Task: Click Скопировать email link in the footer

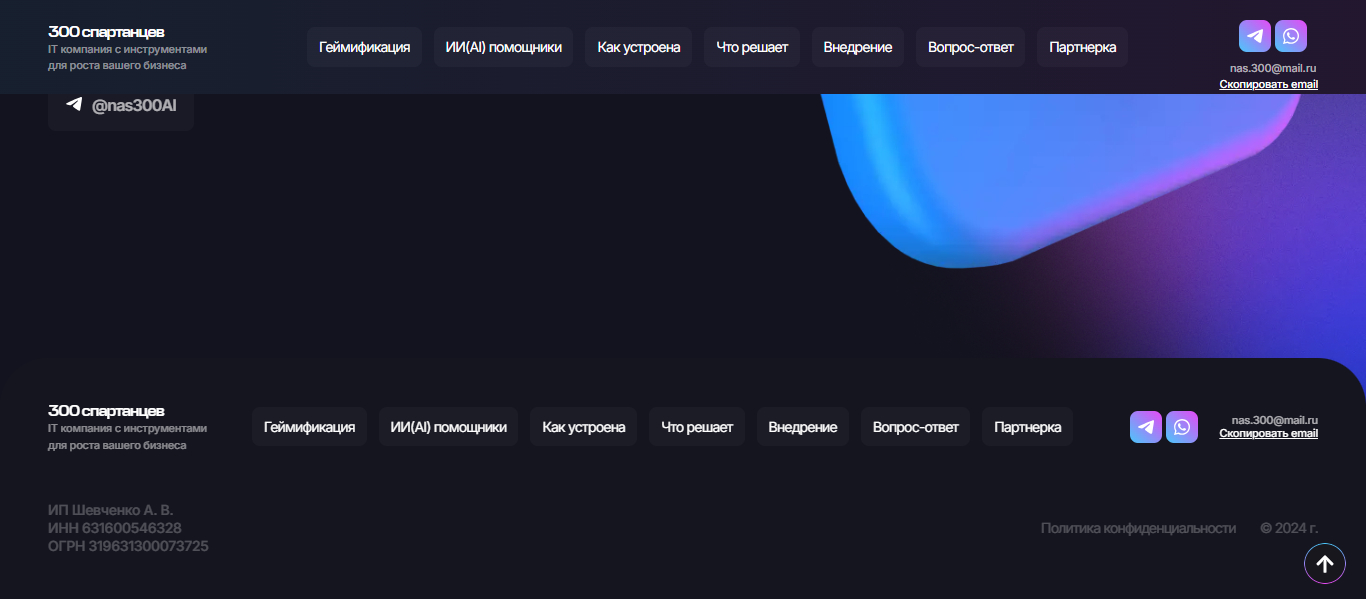Action: point(1268,433)
